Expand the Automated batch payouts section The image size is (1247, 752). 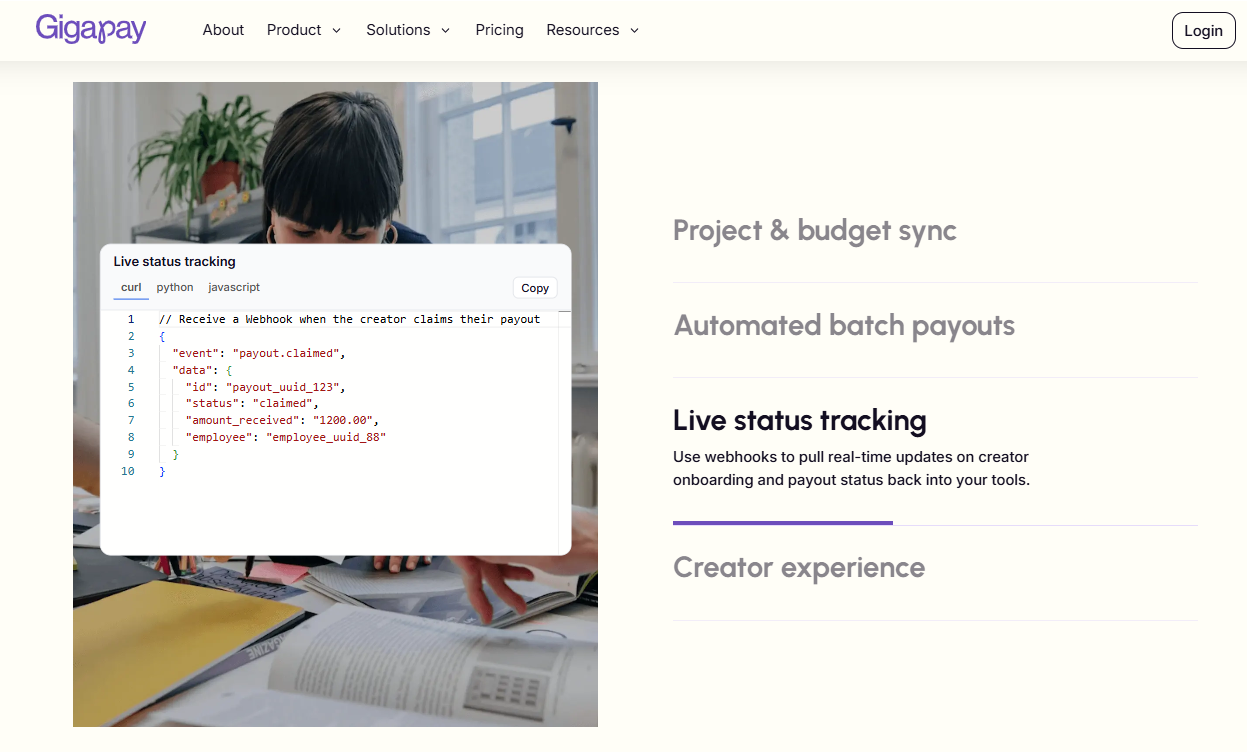844,325
